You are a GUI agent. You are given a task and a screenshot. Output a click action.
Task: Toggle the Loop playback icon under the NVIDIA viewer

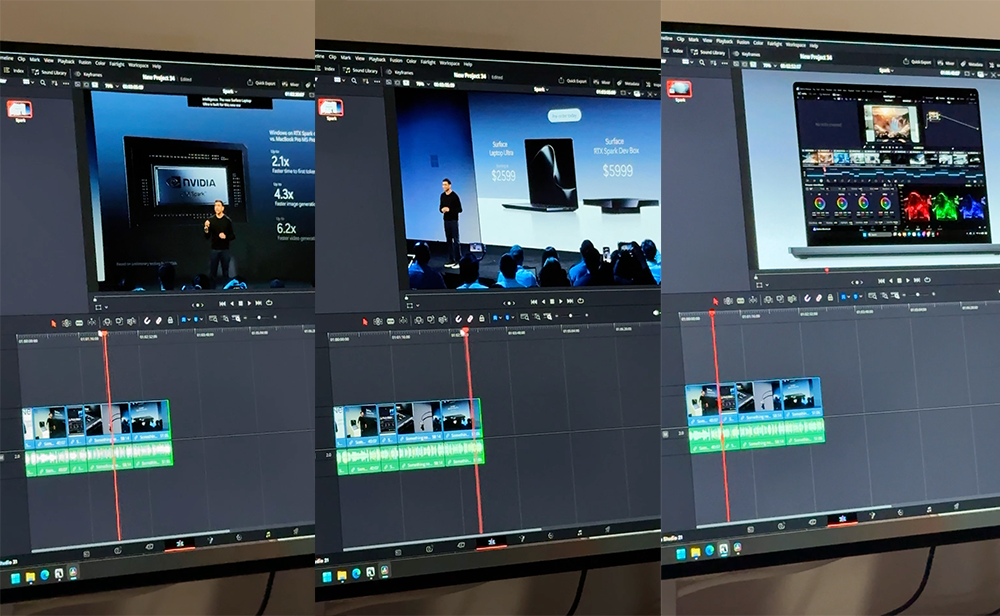[269, 303]
